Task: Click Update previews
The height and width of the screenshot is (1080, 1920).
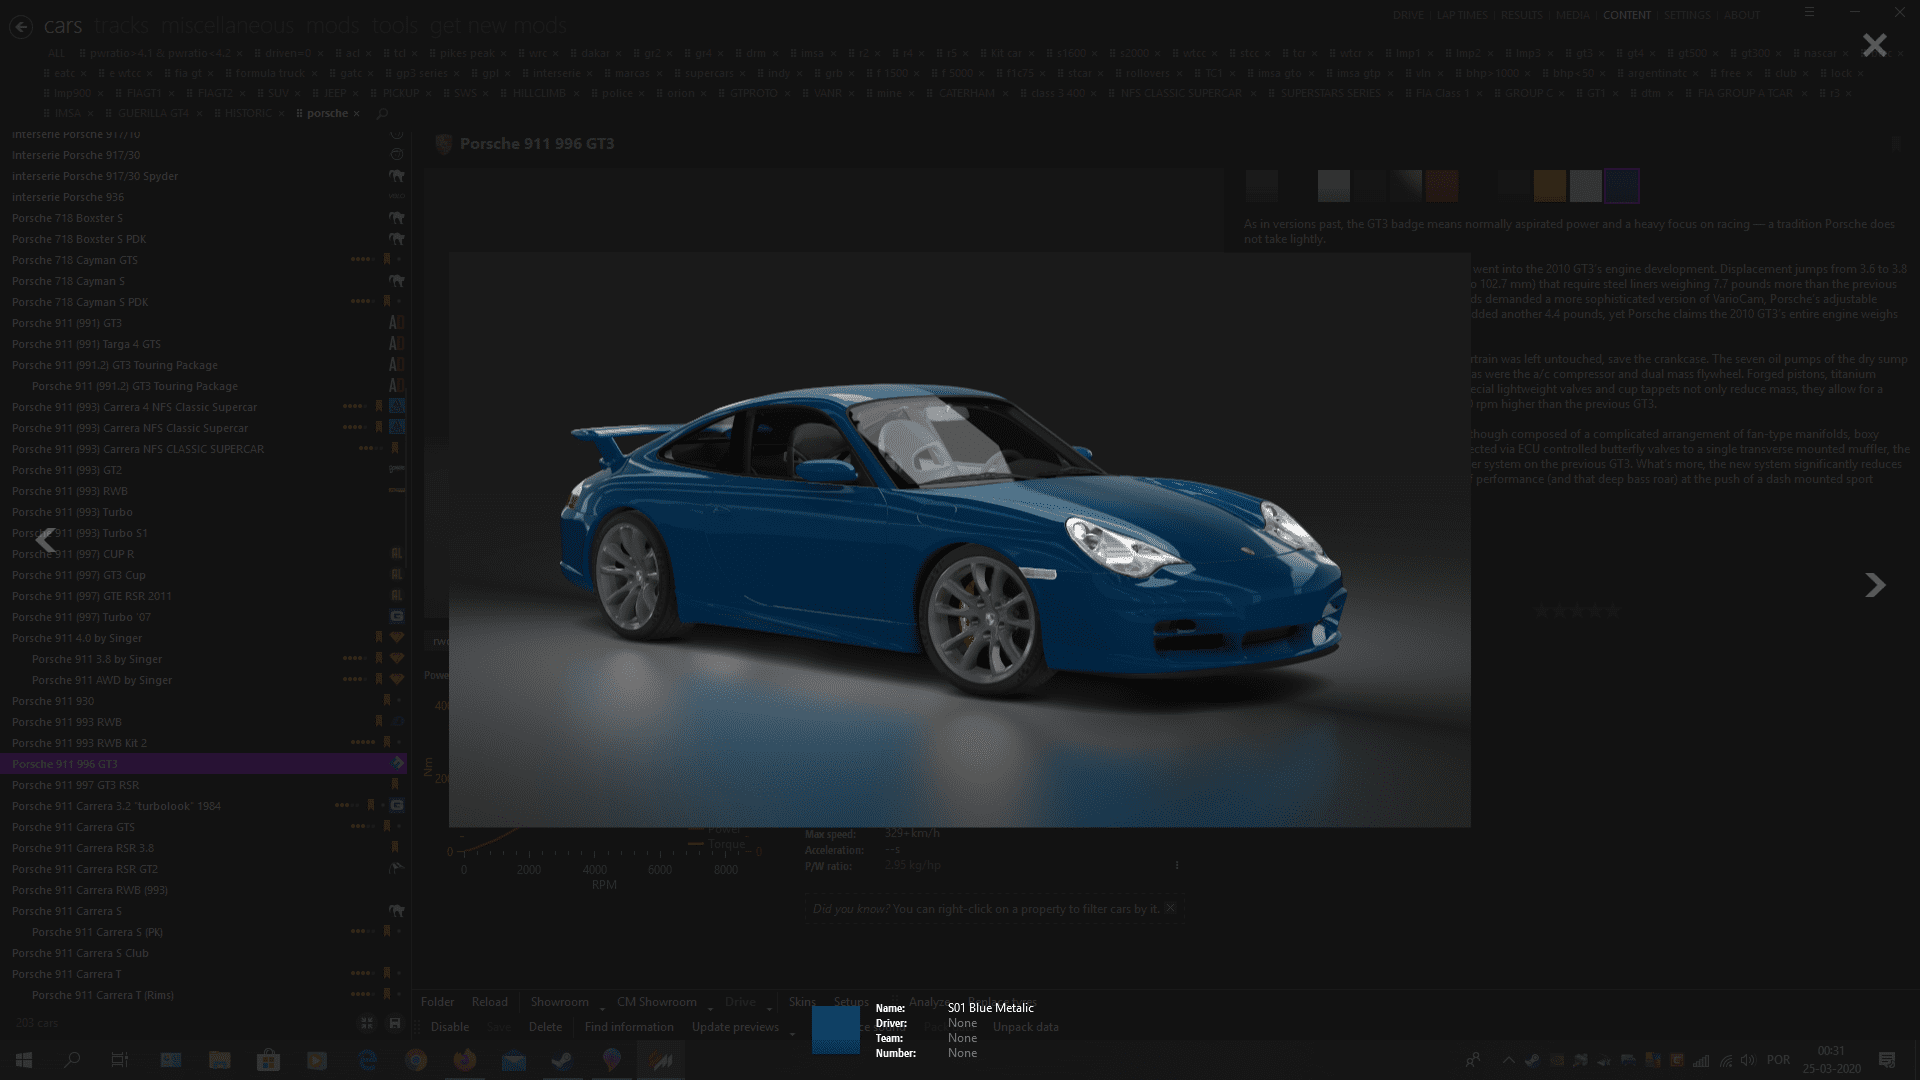Action: [735, 1027]
